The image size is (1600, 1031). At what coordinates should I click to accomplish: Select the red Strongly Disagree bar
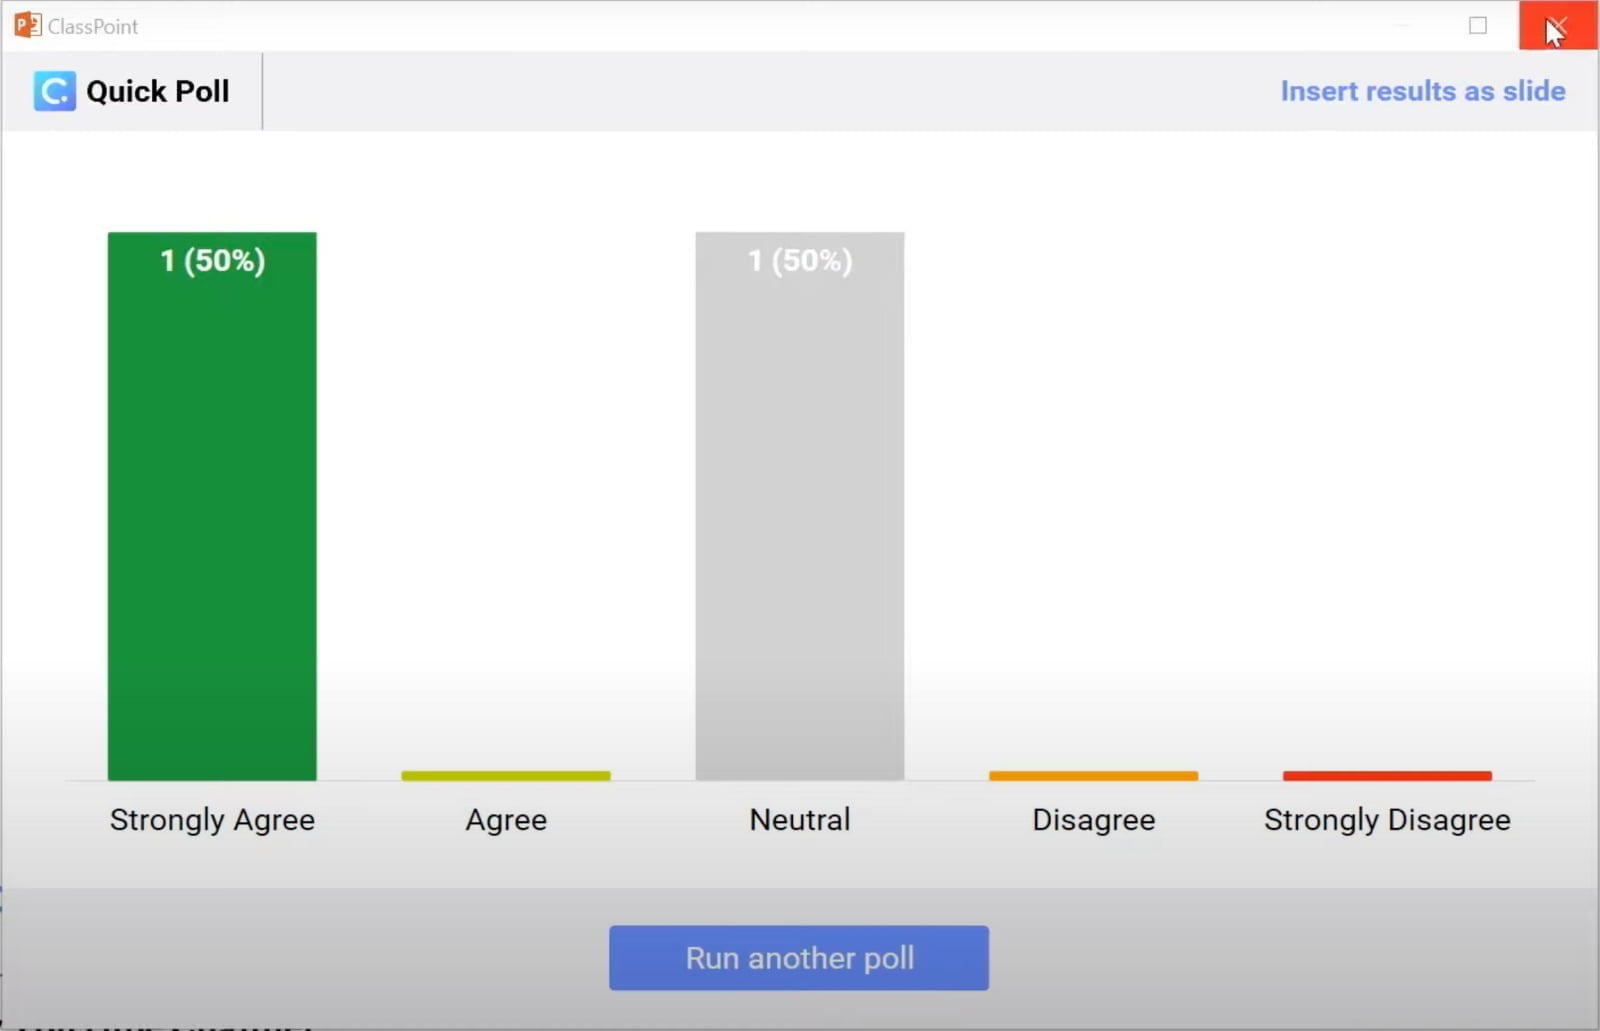pyautogui.click(x=1387, y=776)
